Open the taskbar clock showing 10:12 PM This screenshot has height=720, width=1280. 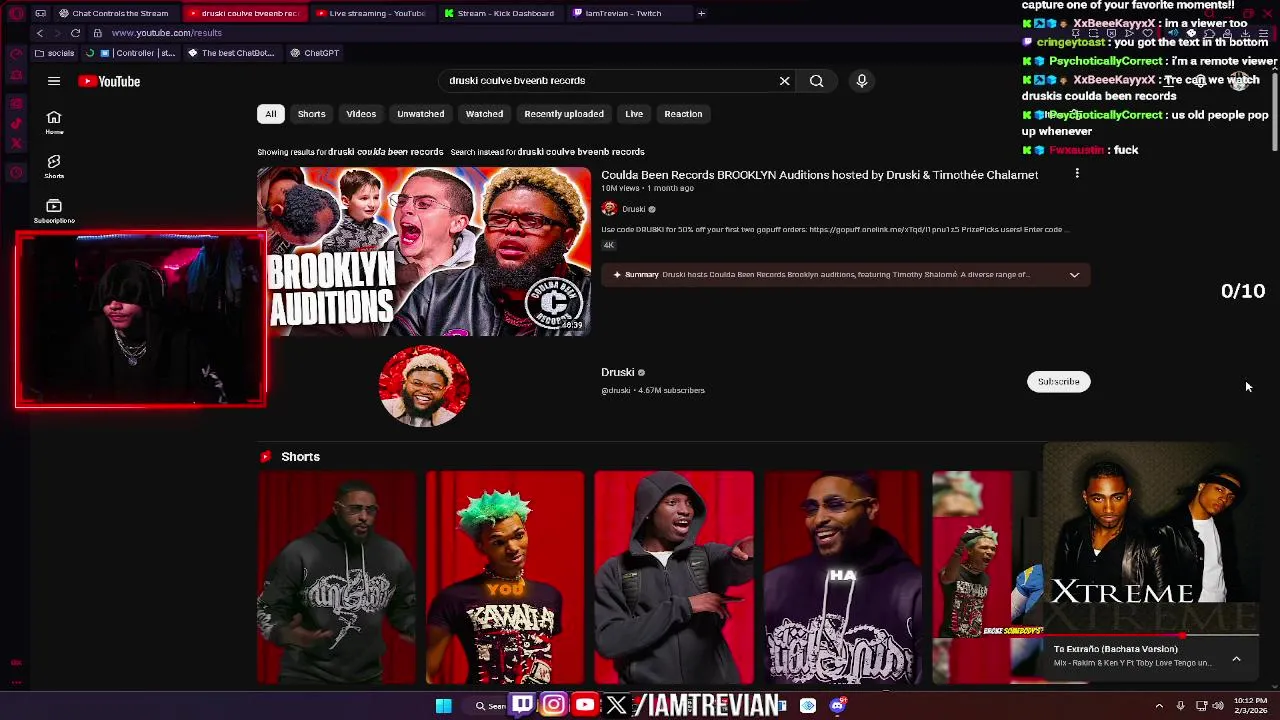click(x=1250, y=706)
